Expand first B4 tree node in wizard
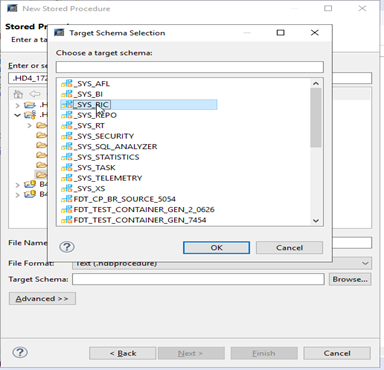This screenshot has height=370, width=384. click(x=18, y=184)
